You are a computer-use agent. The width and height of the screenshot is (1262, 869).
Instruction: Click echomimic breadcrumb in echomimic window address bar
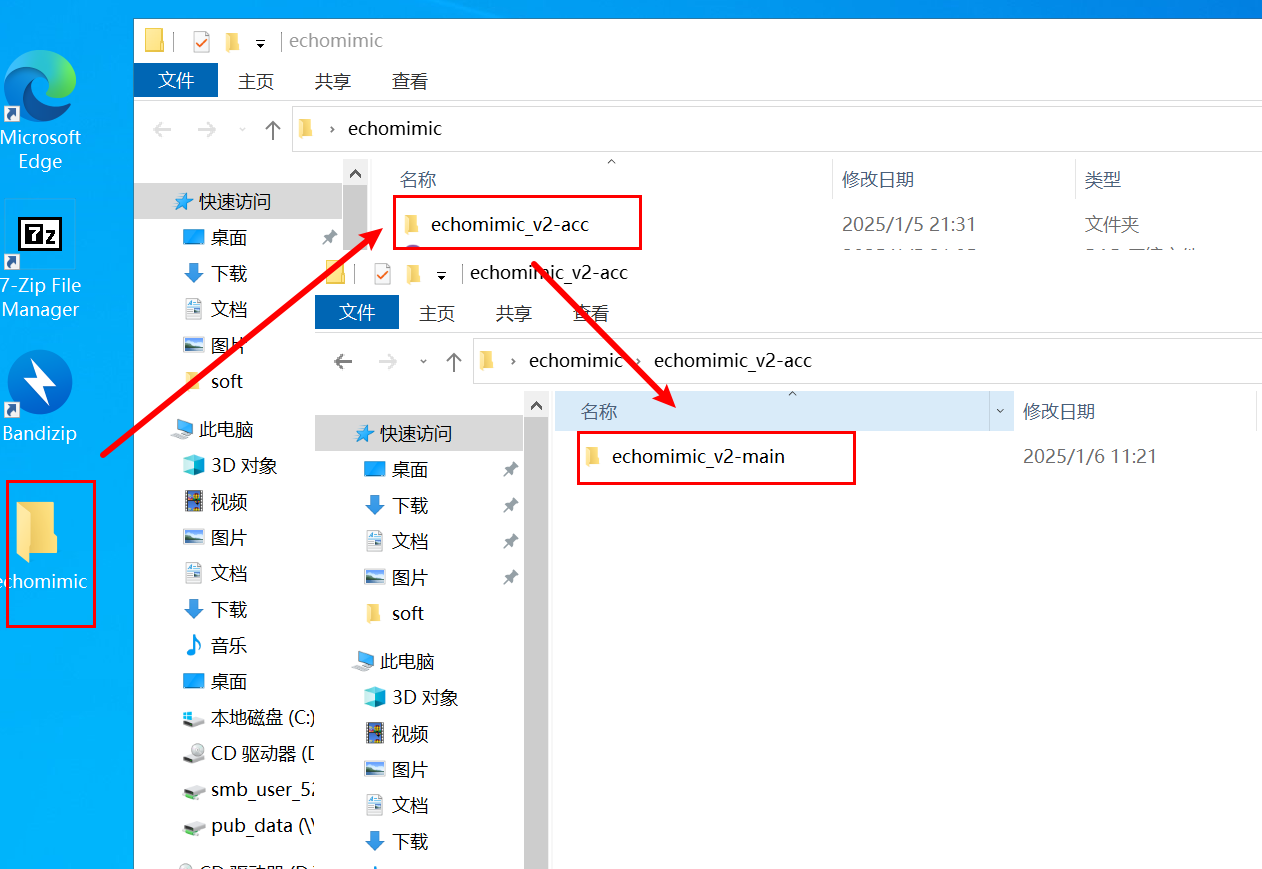pyautogui.click(x=394, y=128)
